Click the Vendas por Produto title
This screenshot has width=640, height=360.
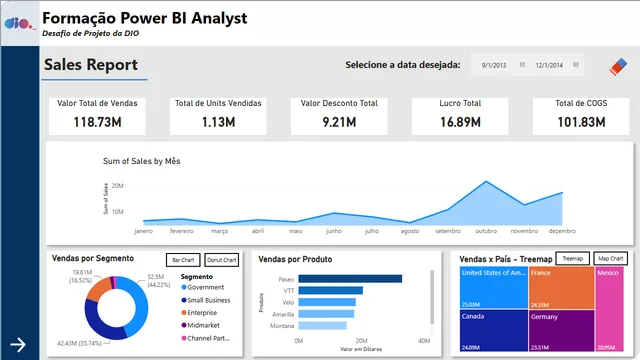click(x=295, y=259)
